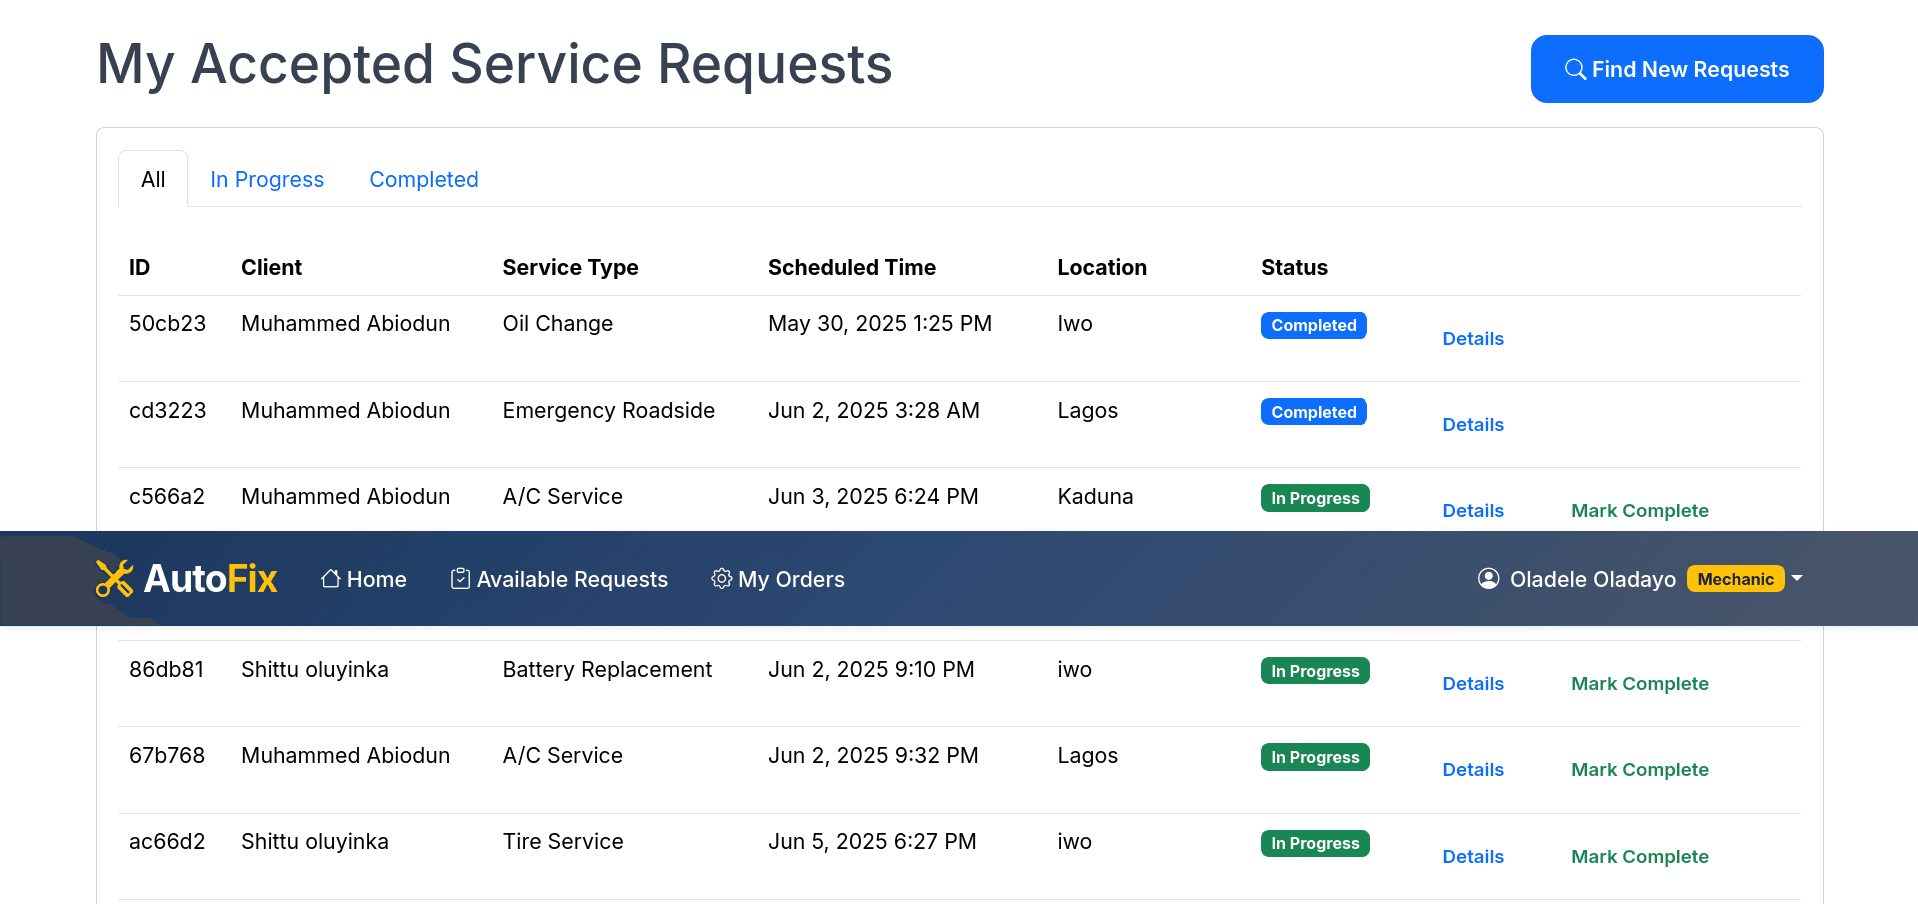Click the Tire Service cell
The width and height of the screenshot is (1918, 904).
[x=563, y=842]
